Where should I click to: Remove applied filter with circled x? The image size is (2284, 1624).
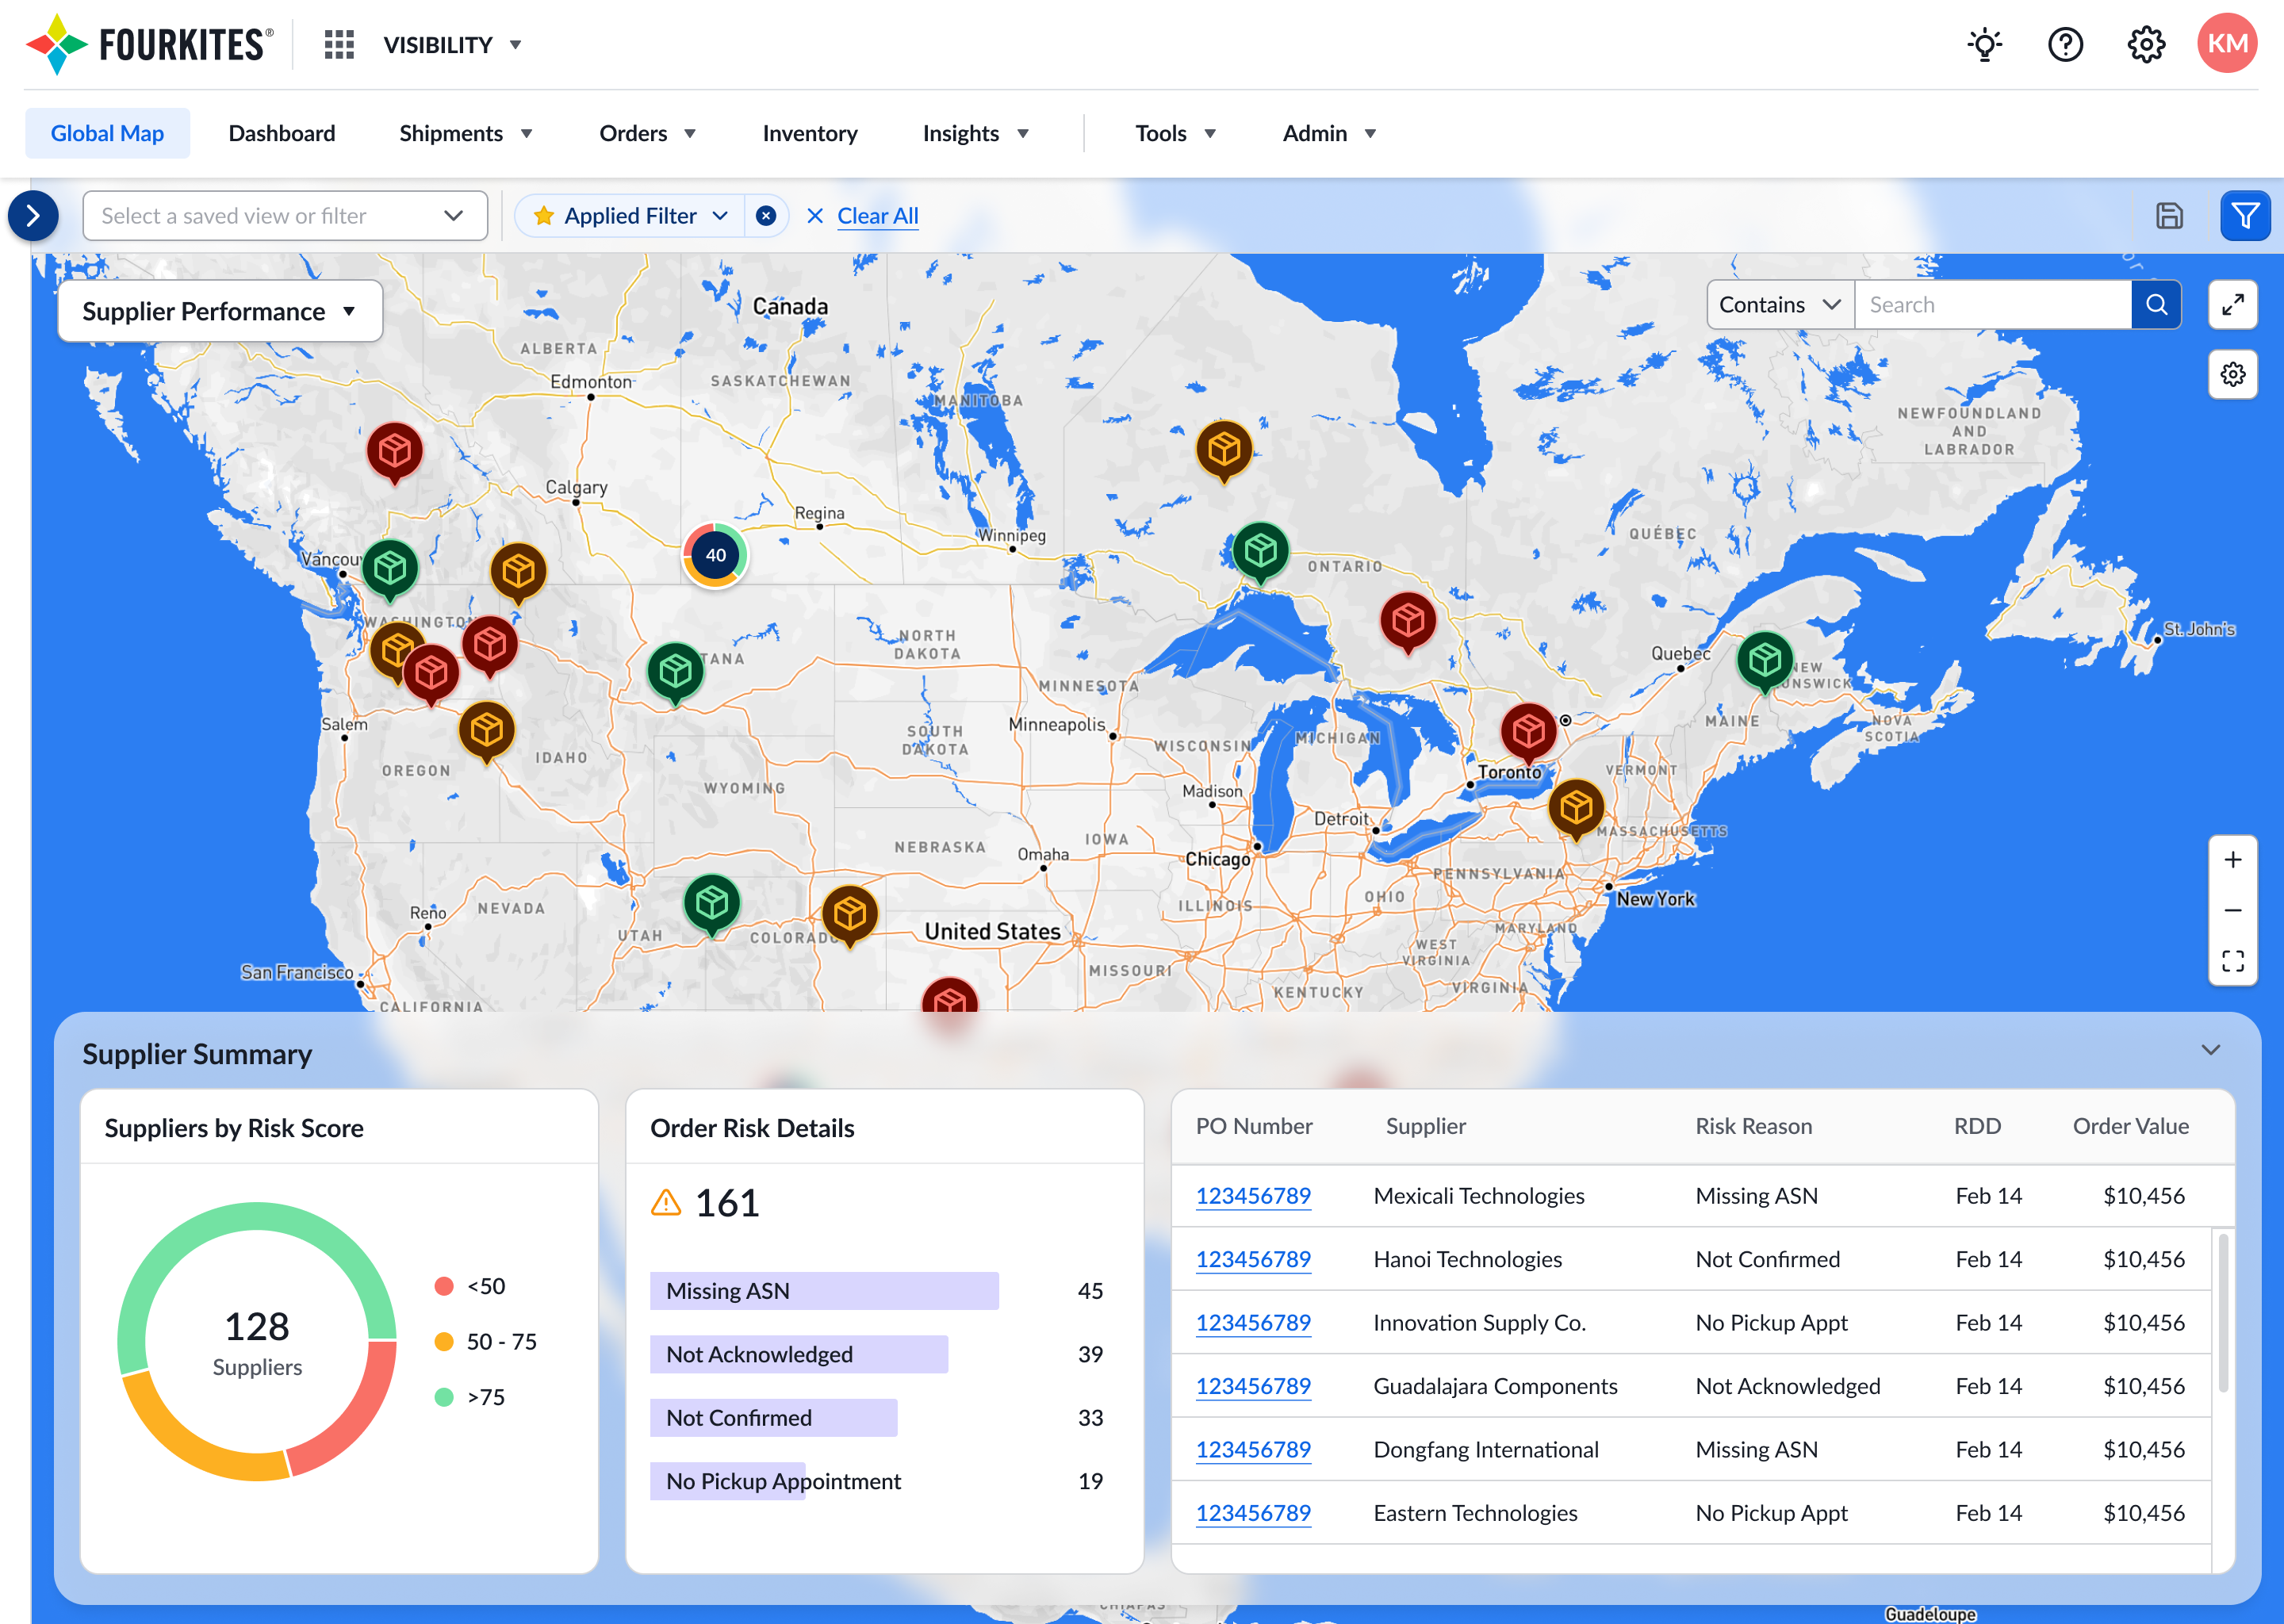point(766,216)
